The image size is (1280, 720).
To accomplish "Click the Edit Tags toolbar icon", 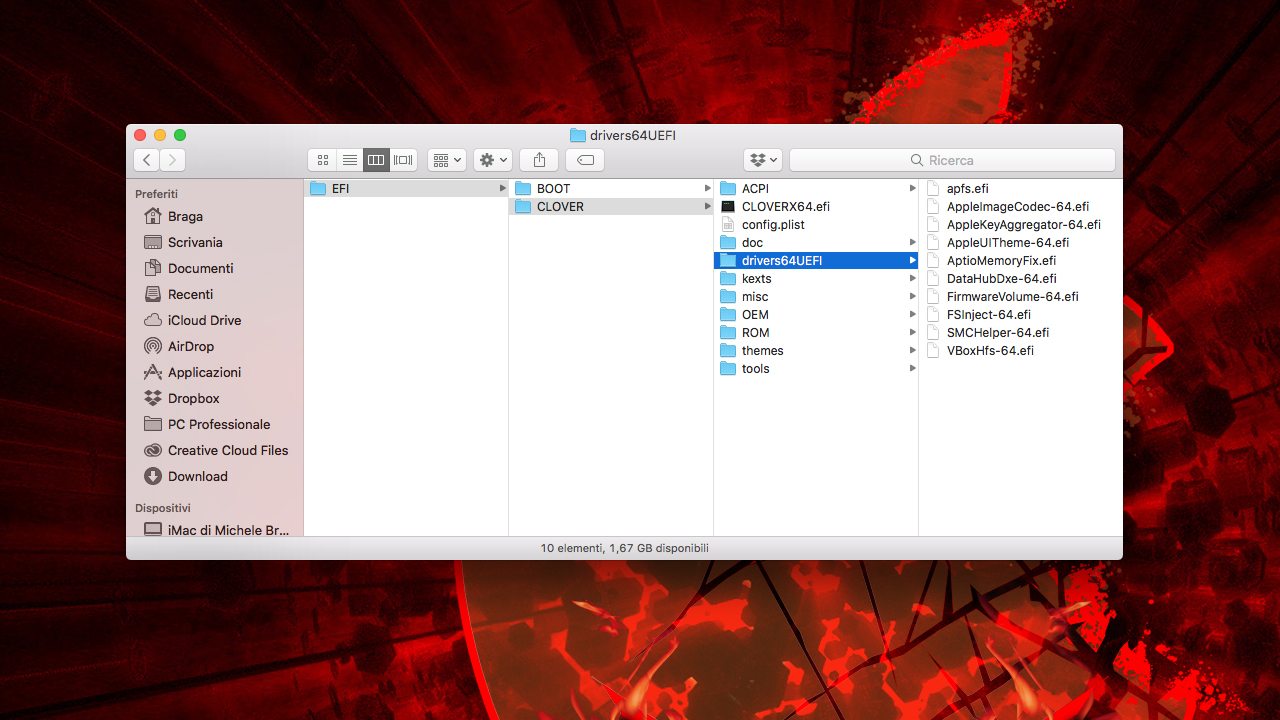I will coord(585,160).
